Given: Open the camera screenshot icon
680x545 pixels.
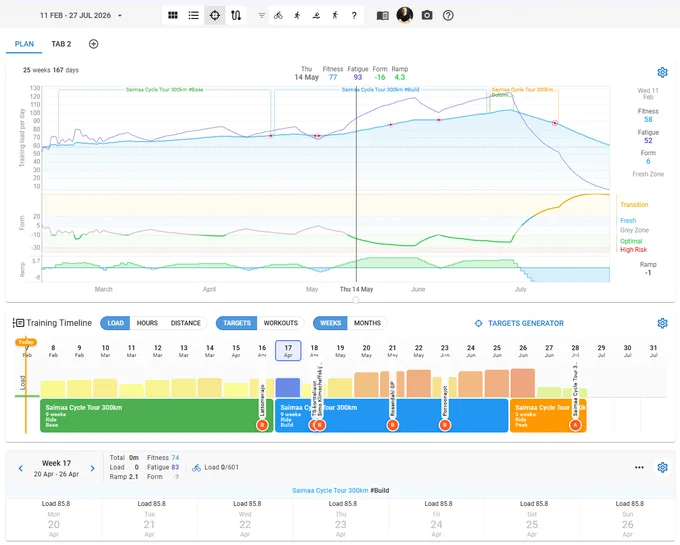Looking at the screenshot, I should point(427,16).
